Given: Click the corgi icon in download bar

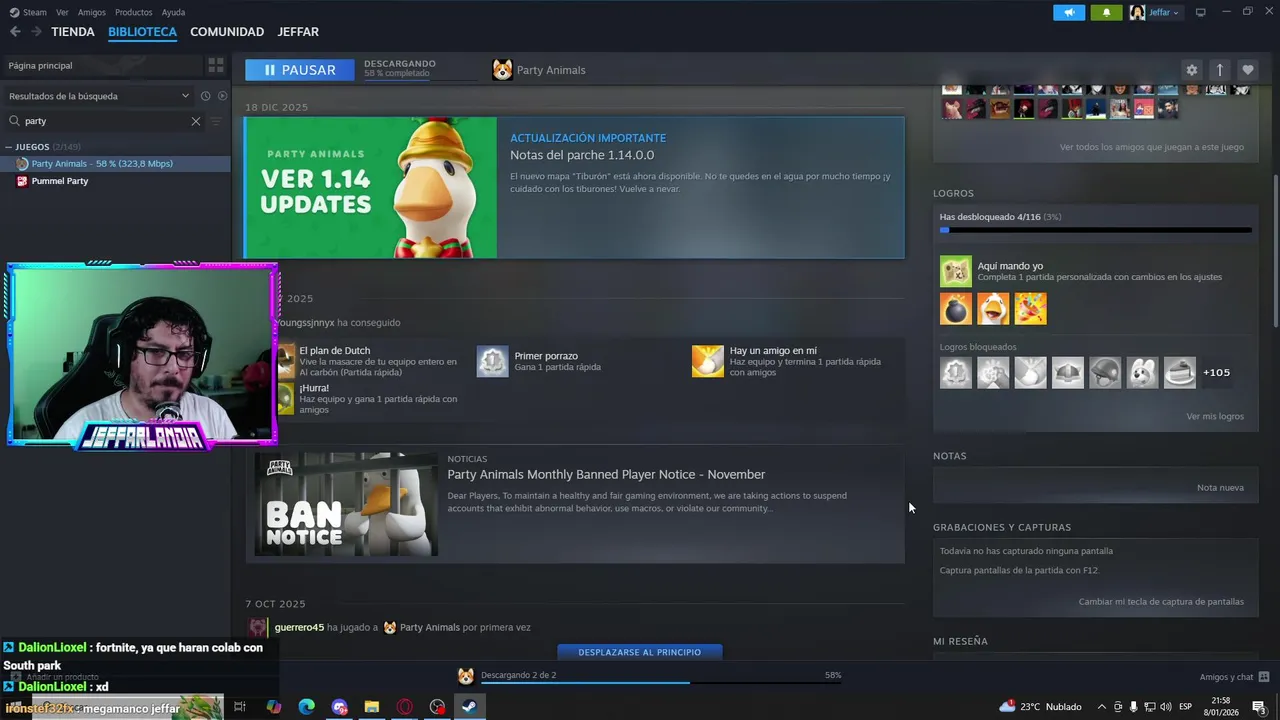Looking at the screenshot, I should (465, 676).
